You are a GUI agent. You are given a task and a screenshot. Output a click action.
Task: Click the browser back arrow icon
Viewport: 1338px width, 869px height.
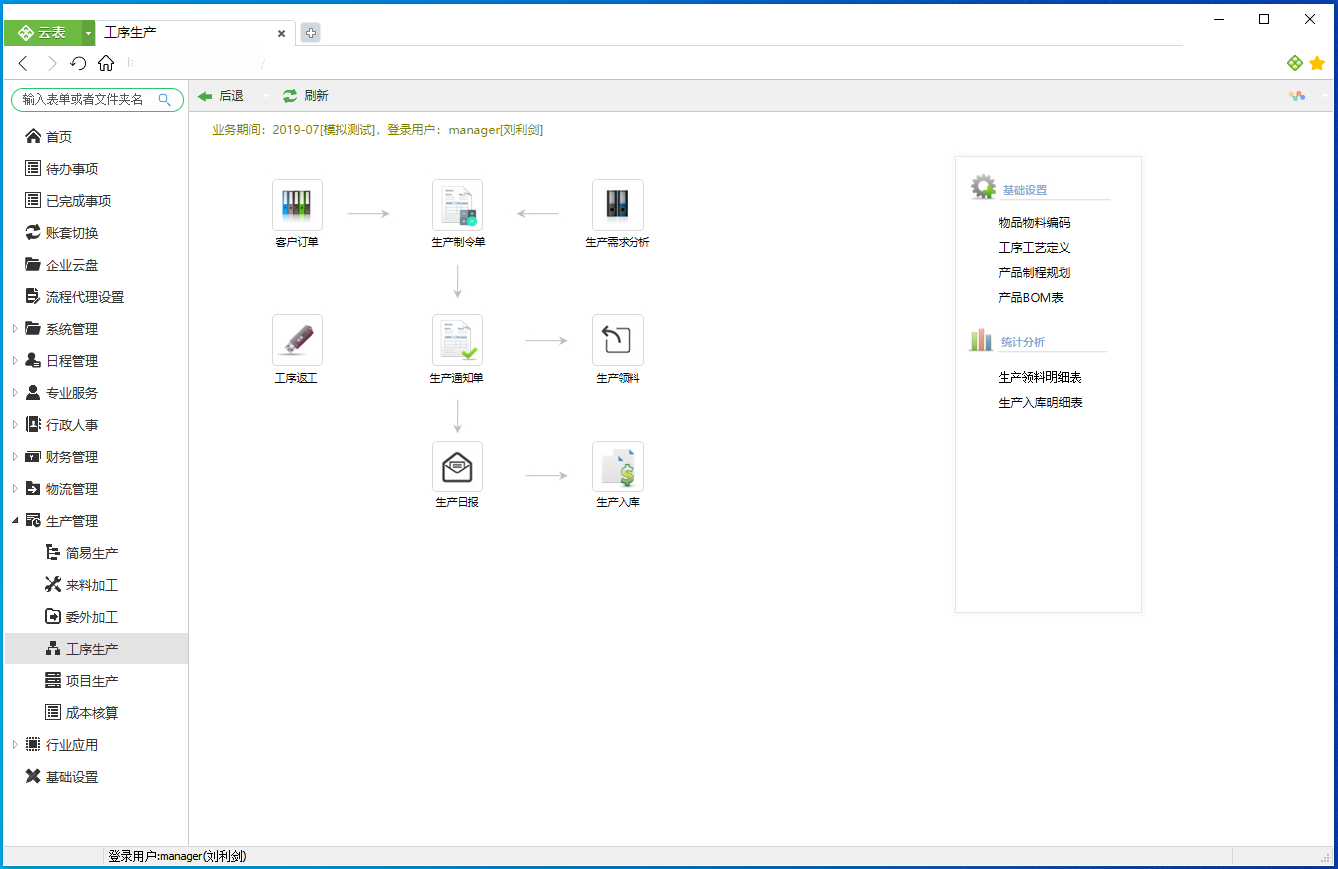coord(24,63)
